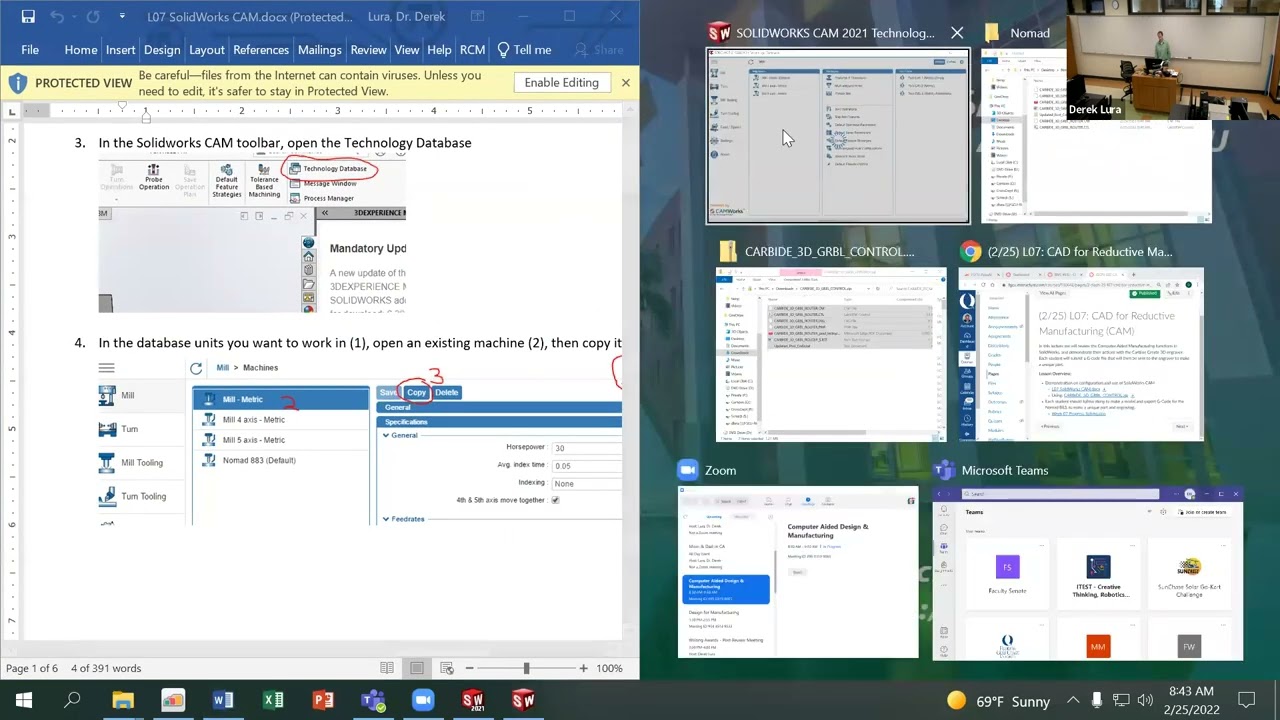Viewport: 1280px width, 720px height.
Task: Open the Layout ribbon tab
Action: pos(207,50)
